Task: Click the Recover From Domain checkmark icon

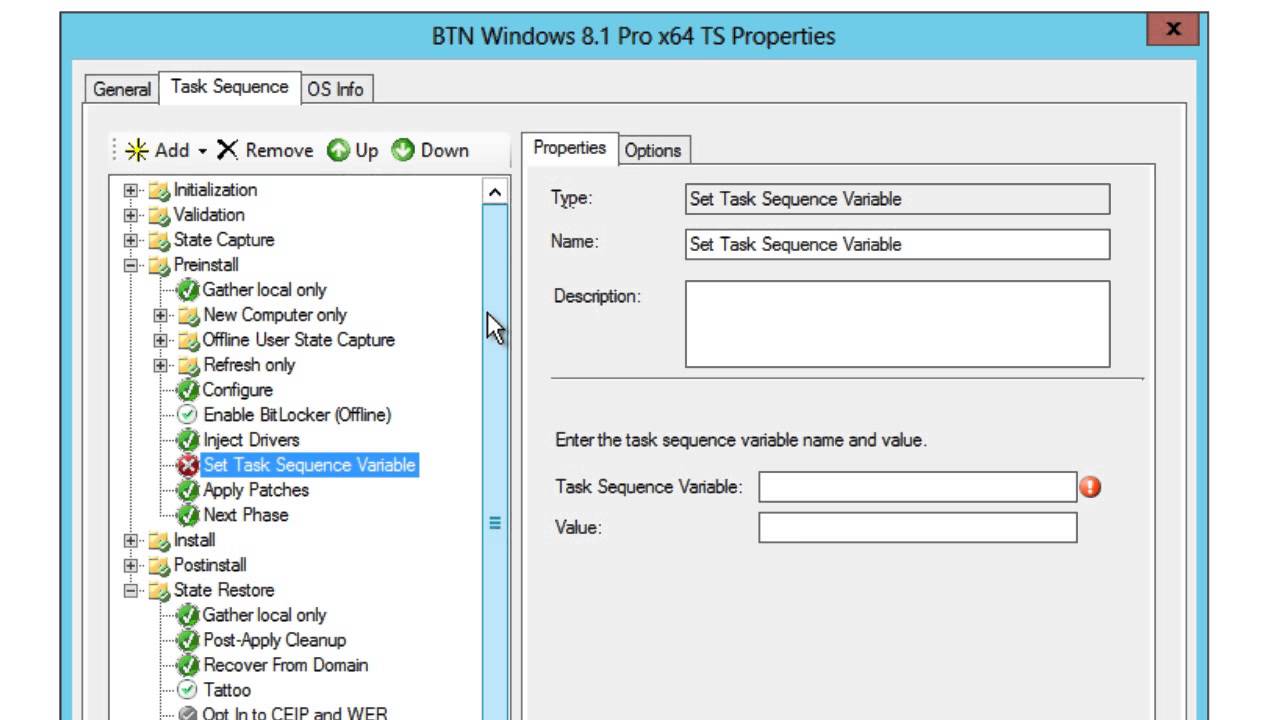Action: tap(188, 665)
